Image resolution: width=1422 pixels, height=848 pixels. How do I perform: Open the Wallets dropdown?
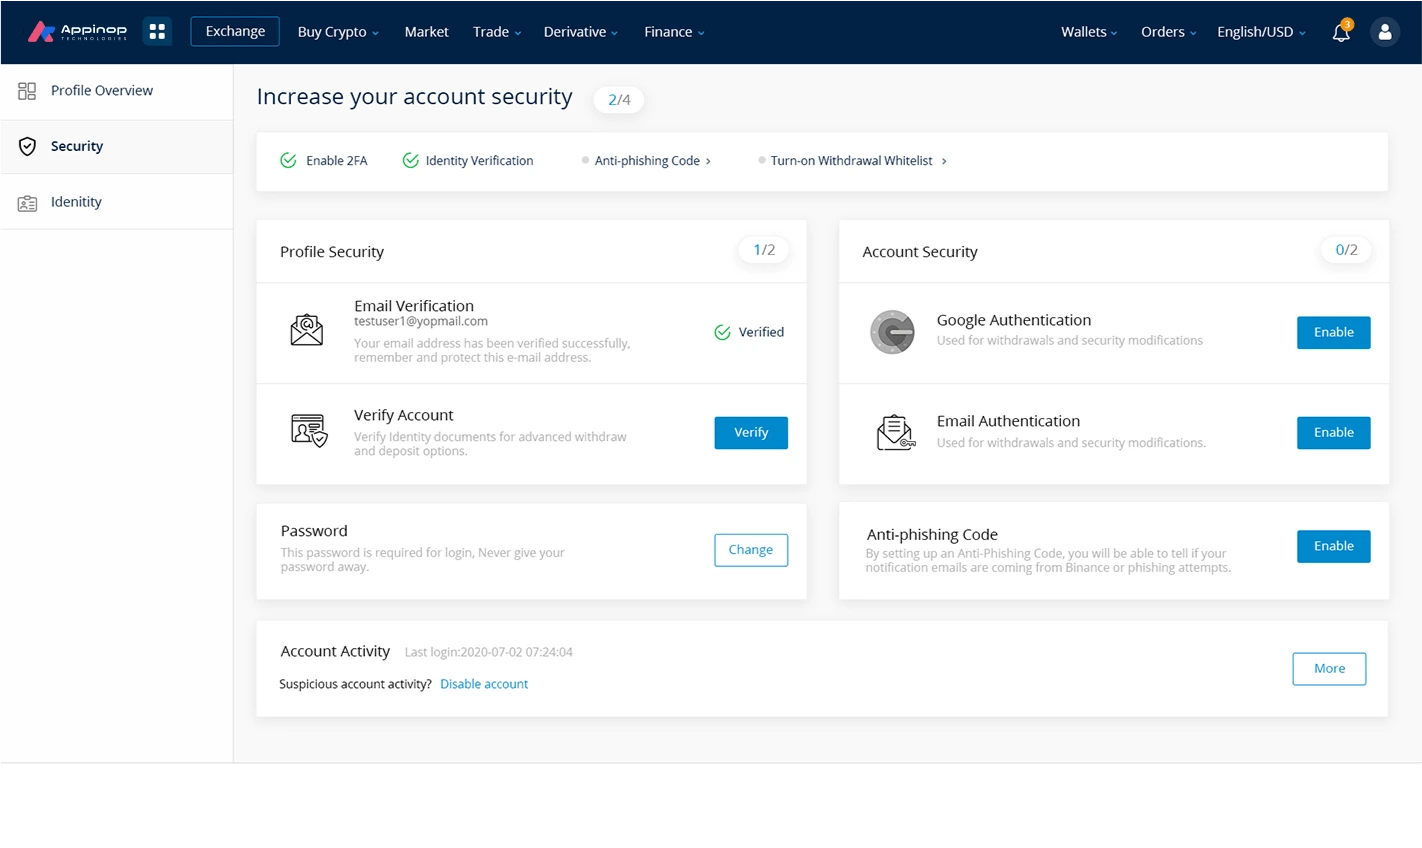pos(1088,32)
